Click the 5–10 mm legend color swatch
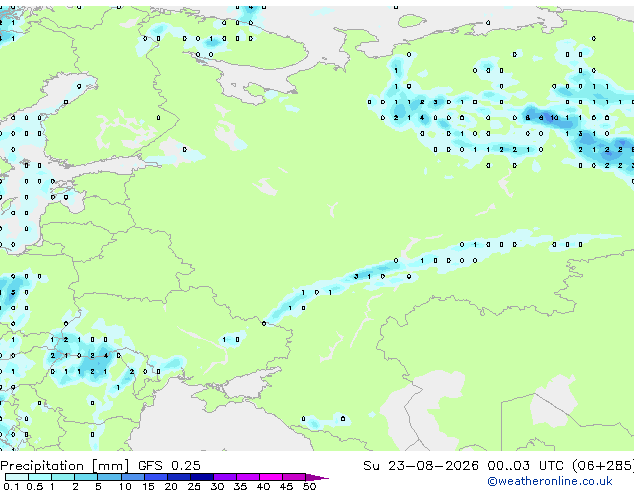Screen dimensions: 634x490 109,477
